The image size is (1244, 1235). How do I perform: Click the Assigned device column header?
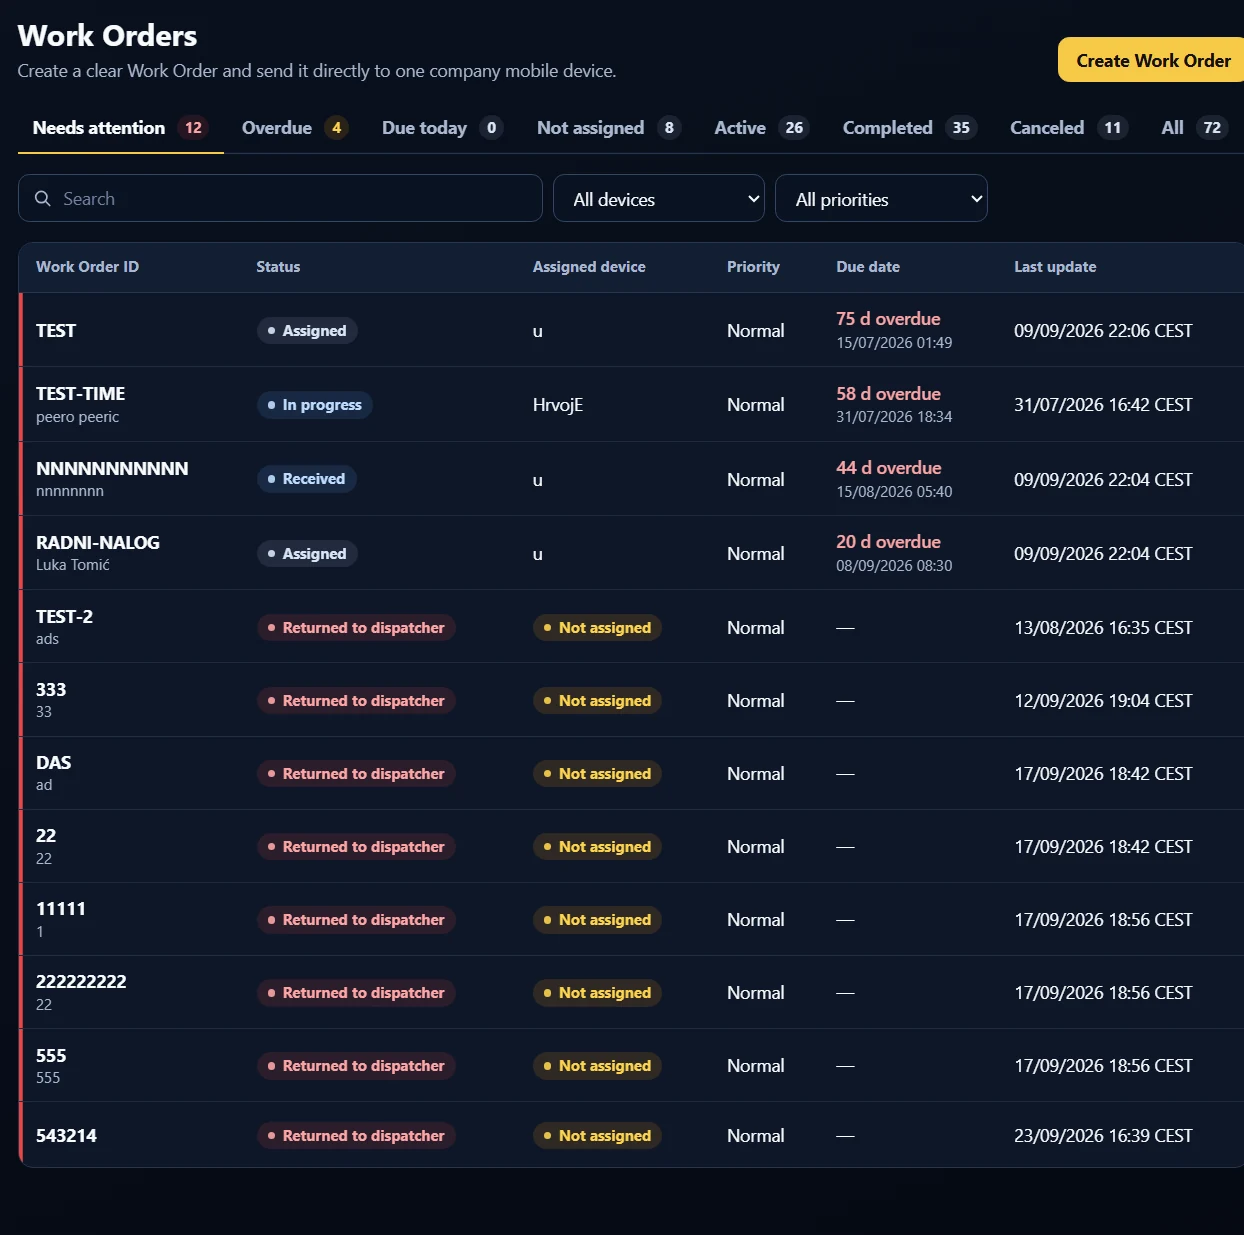[x=589, y=267]
